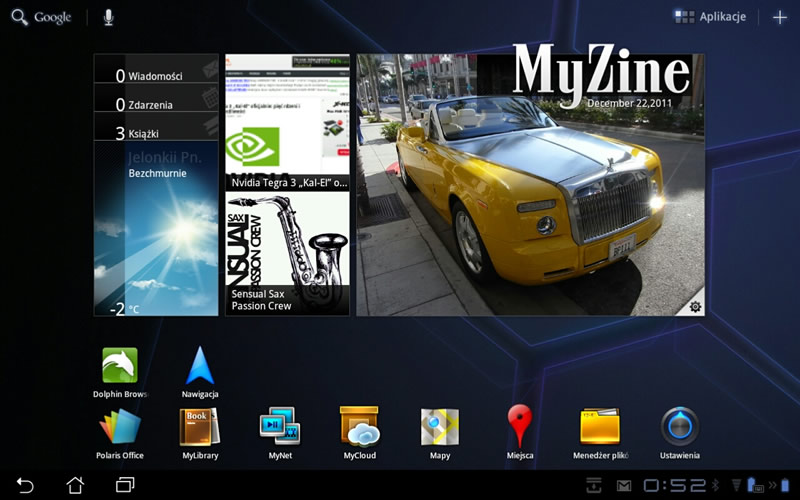Open Menedżer plików file manager

[x=600, y=434]
